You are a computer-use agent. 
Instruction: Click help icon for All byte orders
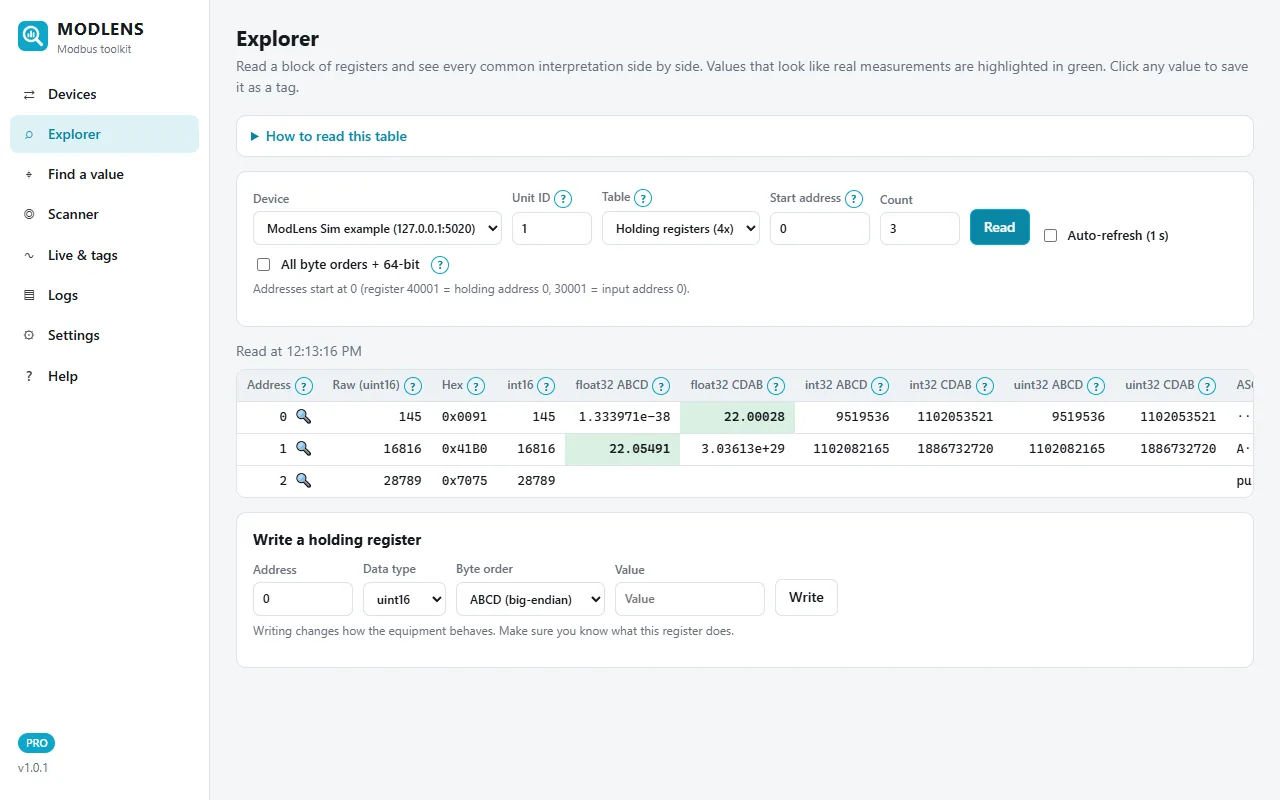439,265
